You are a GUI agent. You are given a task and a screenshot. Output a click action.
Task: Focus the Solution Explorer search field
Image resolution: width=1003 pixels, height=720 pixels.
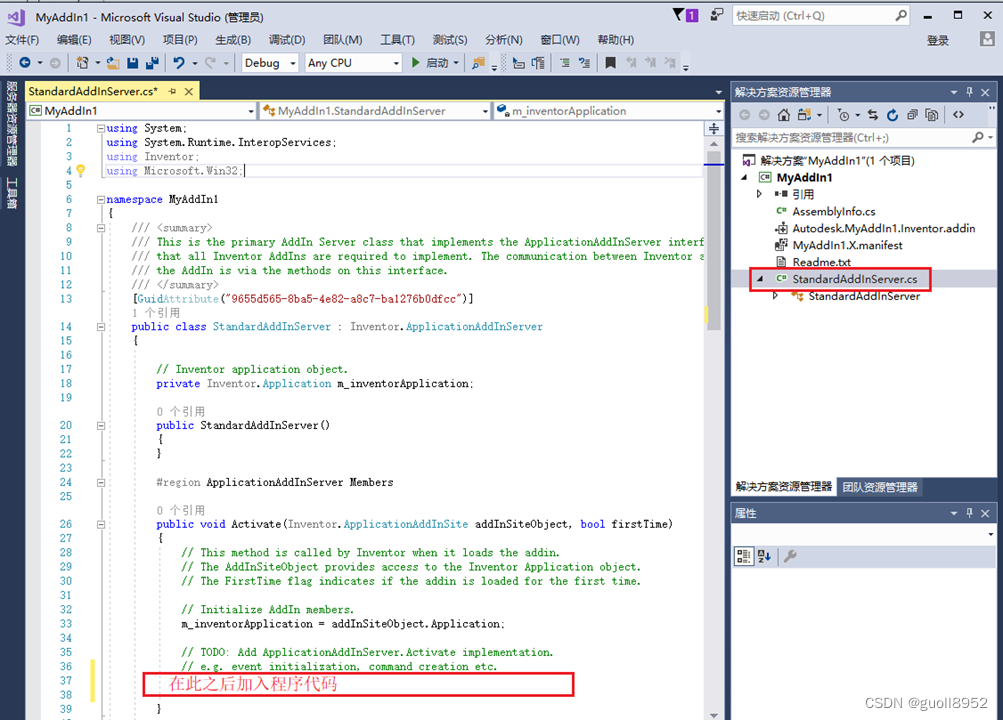(863, 137)
